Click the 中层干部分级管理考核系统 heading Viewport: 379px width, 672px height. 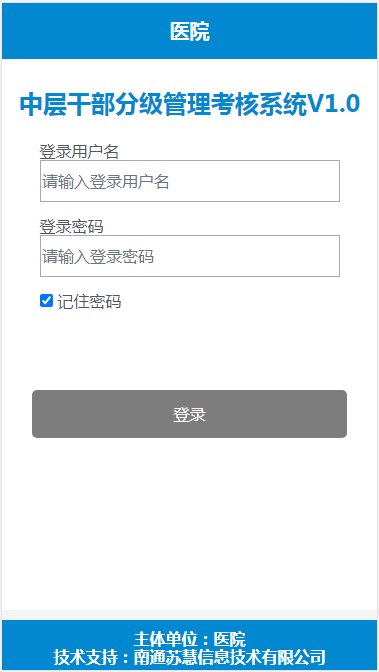(164, 104)
